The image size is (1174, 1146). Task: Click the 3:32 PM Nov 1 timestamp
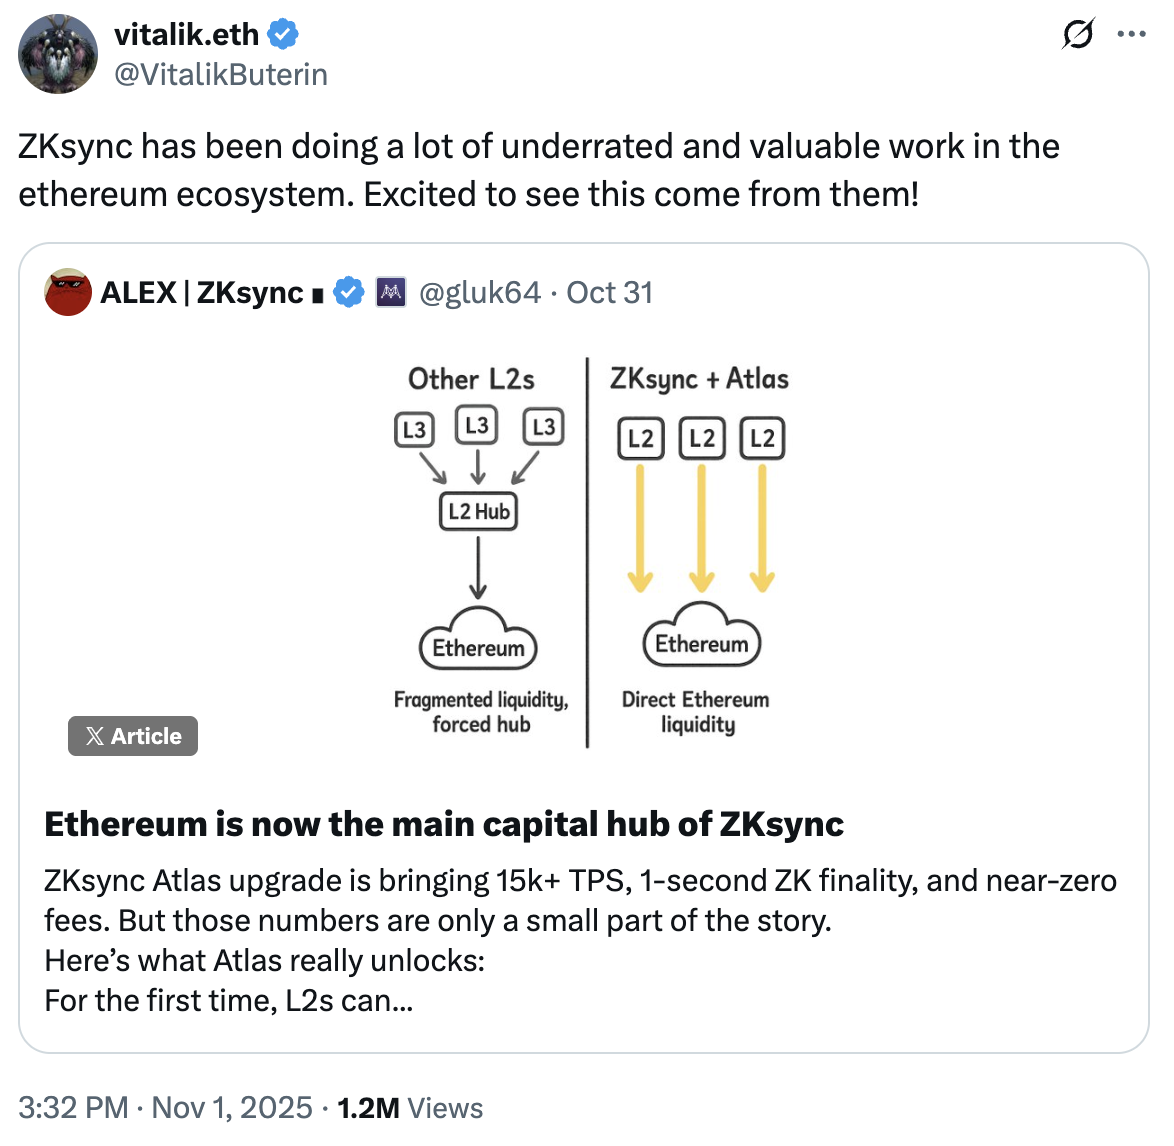coord(164,1107)
